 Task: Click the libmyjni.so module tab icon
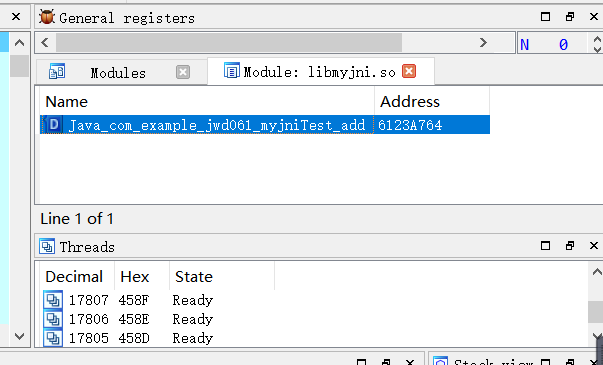tap(232, 70)
